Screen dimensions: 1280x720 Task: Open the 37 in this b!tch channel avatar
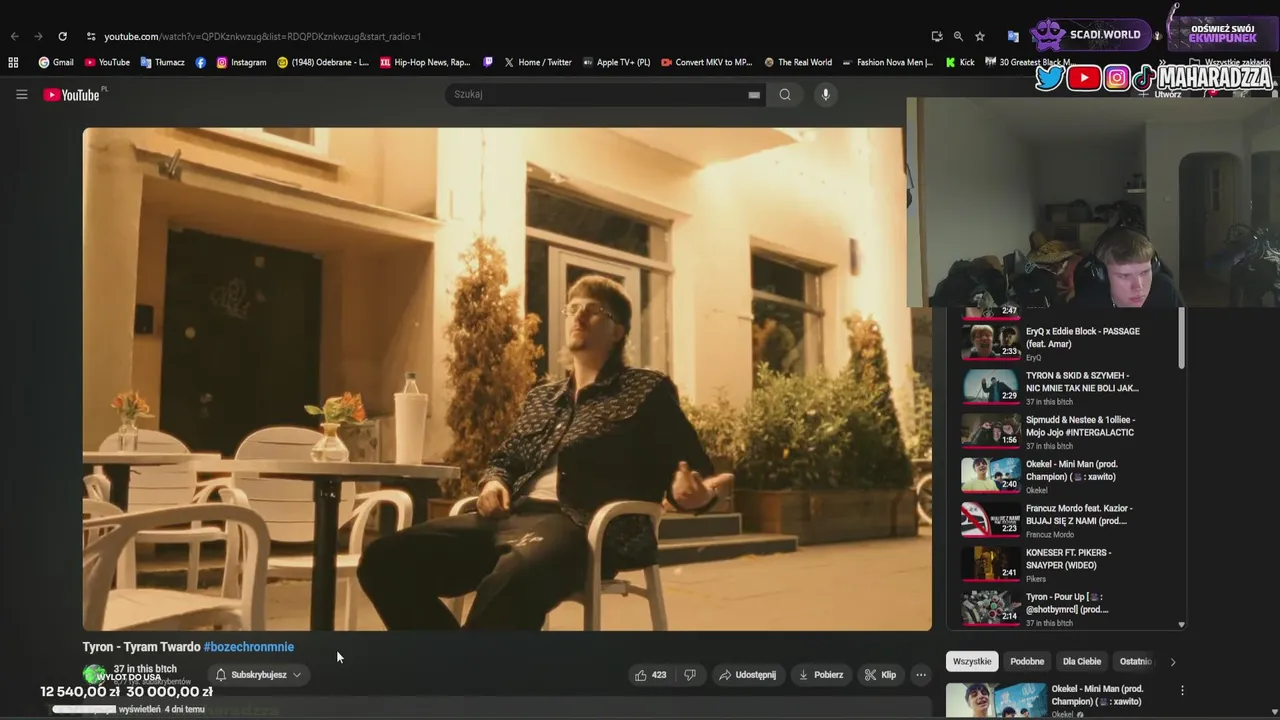(x=94, y=675)
